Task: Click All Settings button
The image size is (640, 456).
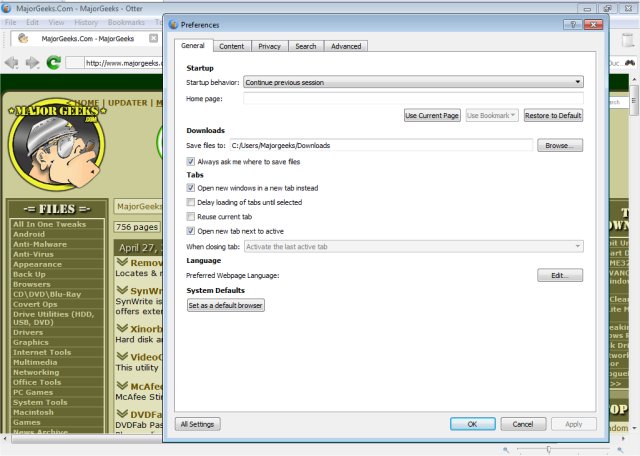Action: tap(198, 424)
